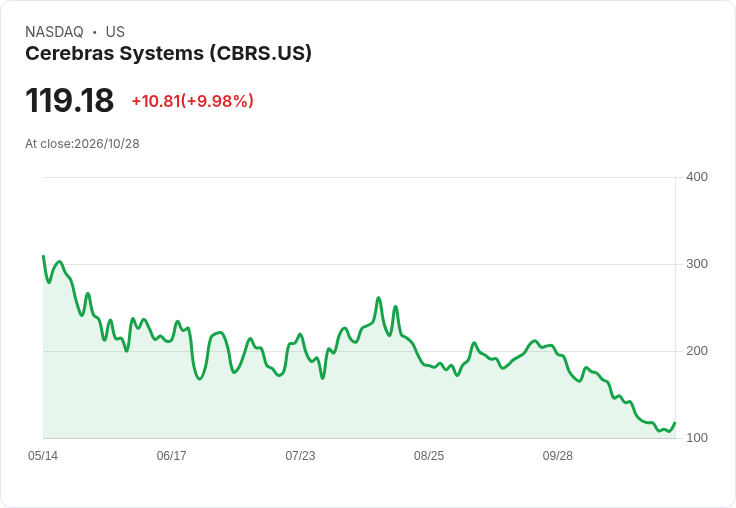This screenshot has width=736, height=508.
Task: Click the Cerebras Systems (CBRS.US) title
Action: pos(168,53)
